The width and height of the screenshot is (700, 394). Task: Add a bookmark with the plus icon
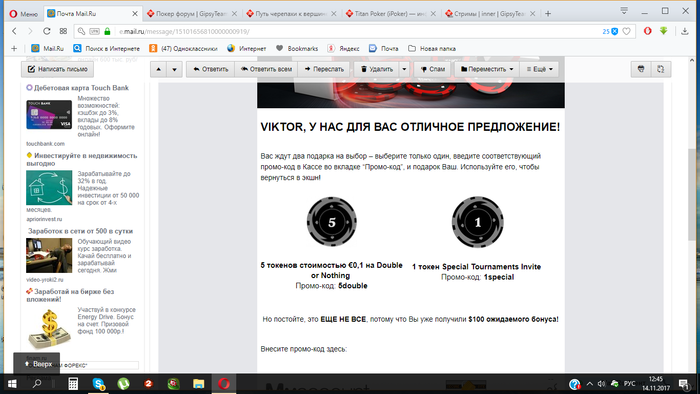pos(14,48)
